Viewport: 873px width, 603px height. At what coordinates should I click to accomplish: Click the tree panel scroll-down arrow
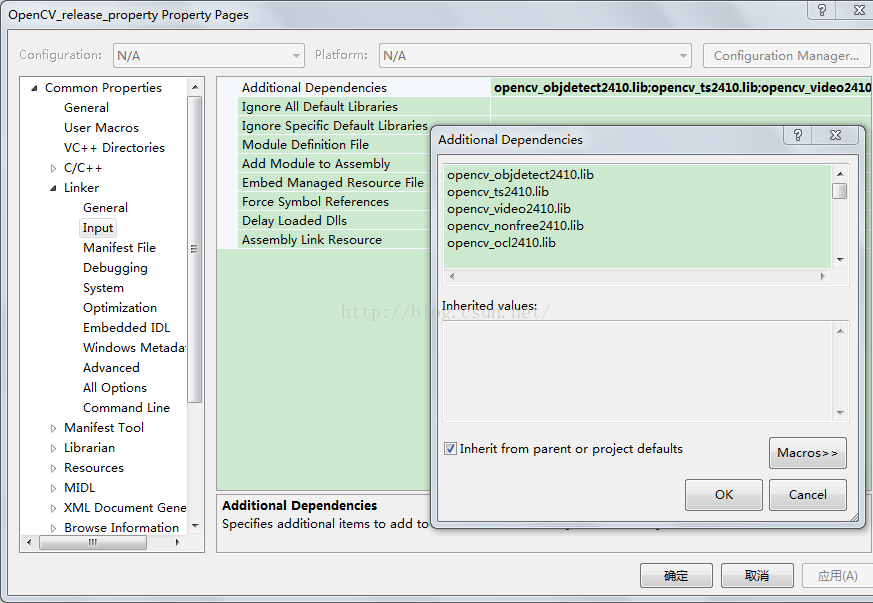(195, 526)
